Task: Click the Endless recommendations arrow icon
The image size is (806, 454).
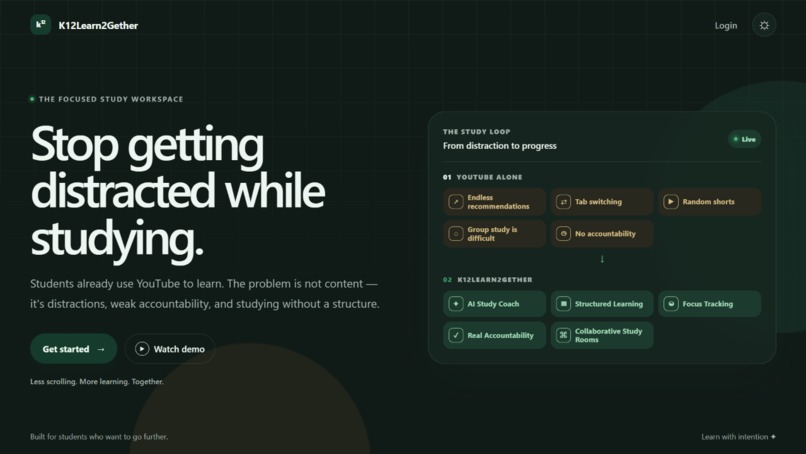Action: tap(456, 202)
